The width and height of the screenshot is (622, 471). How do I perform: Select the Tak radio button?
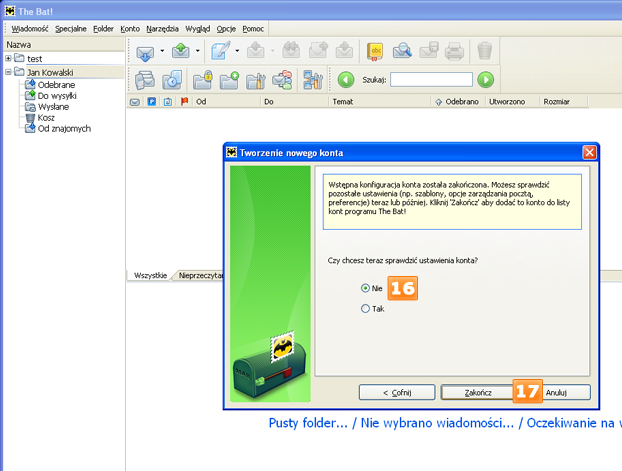point(365,309)
